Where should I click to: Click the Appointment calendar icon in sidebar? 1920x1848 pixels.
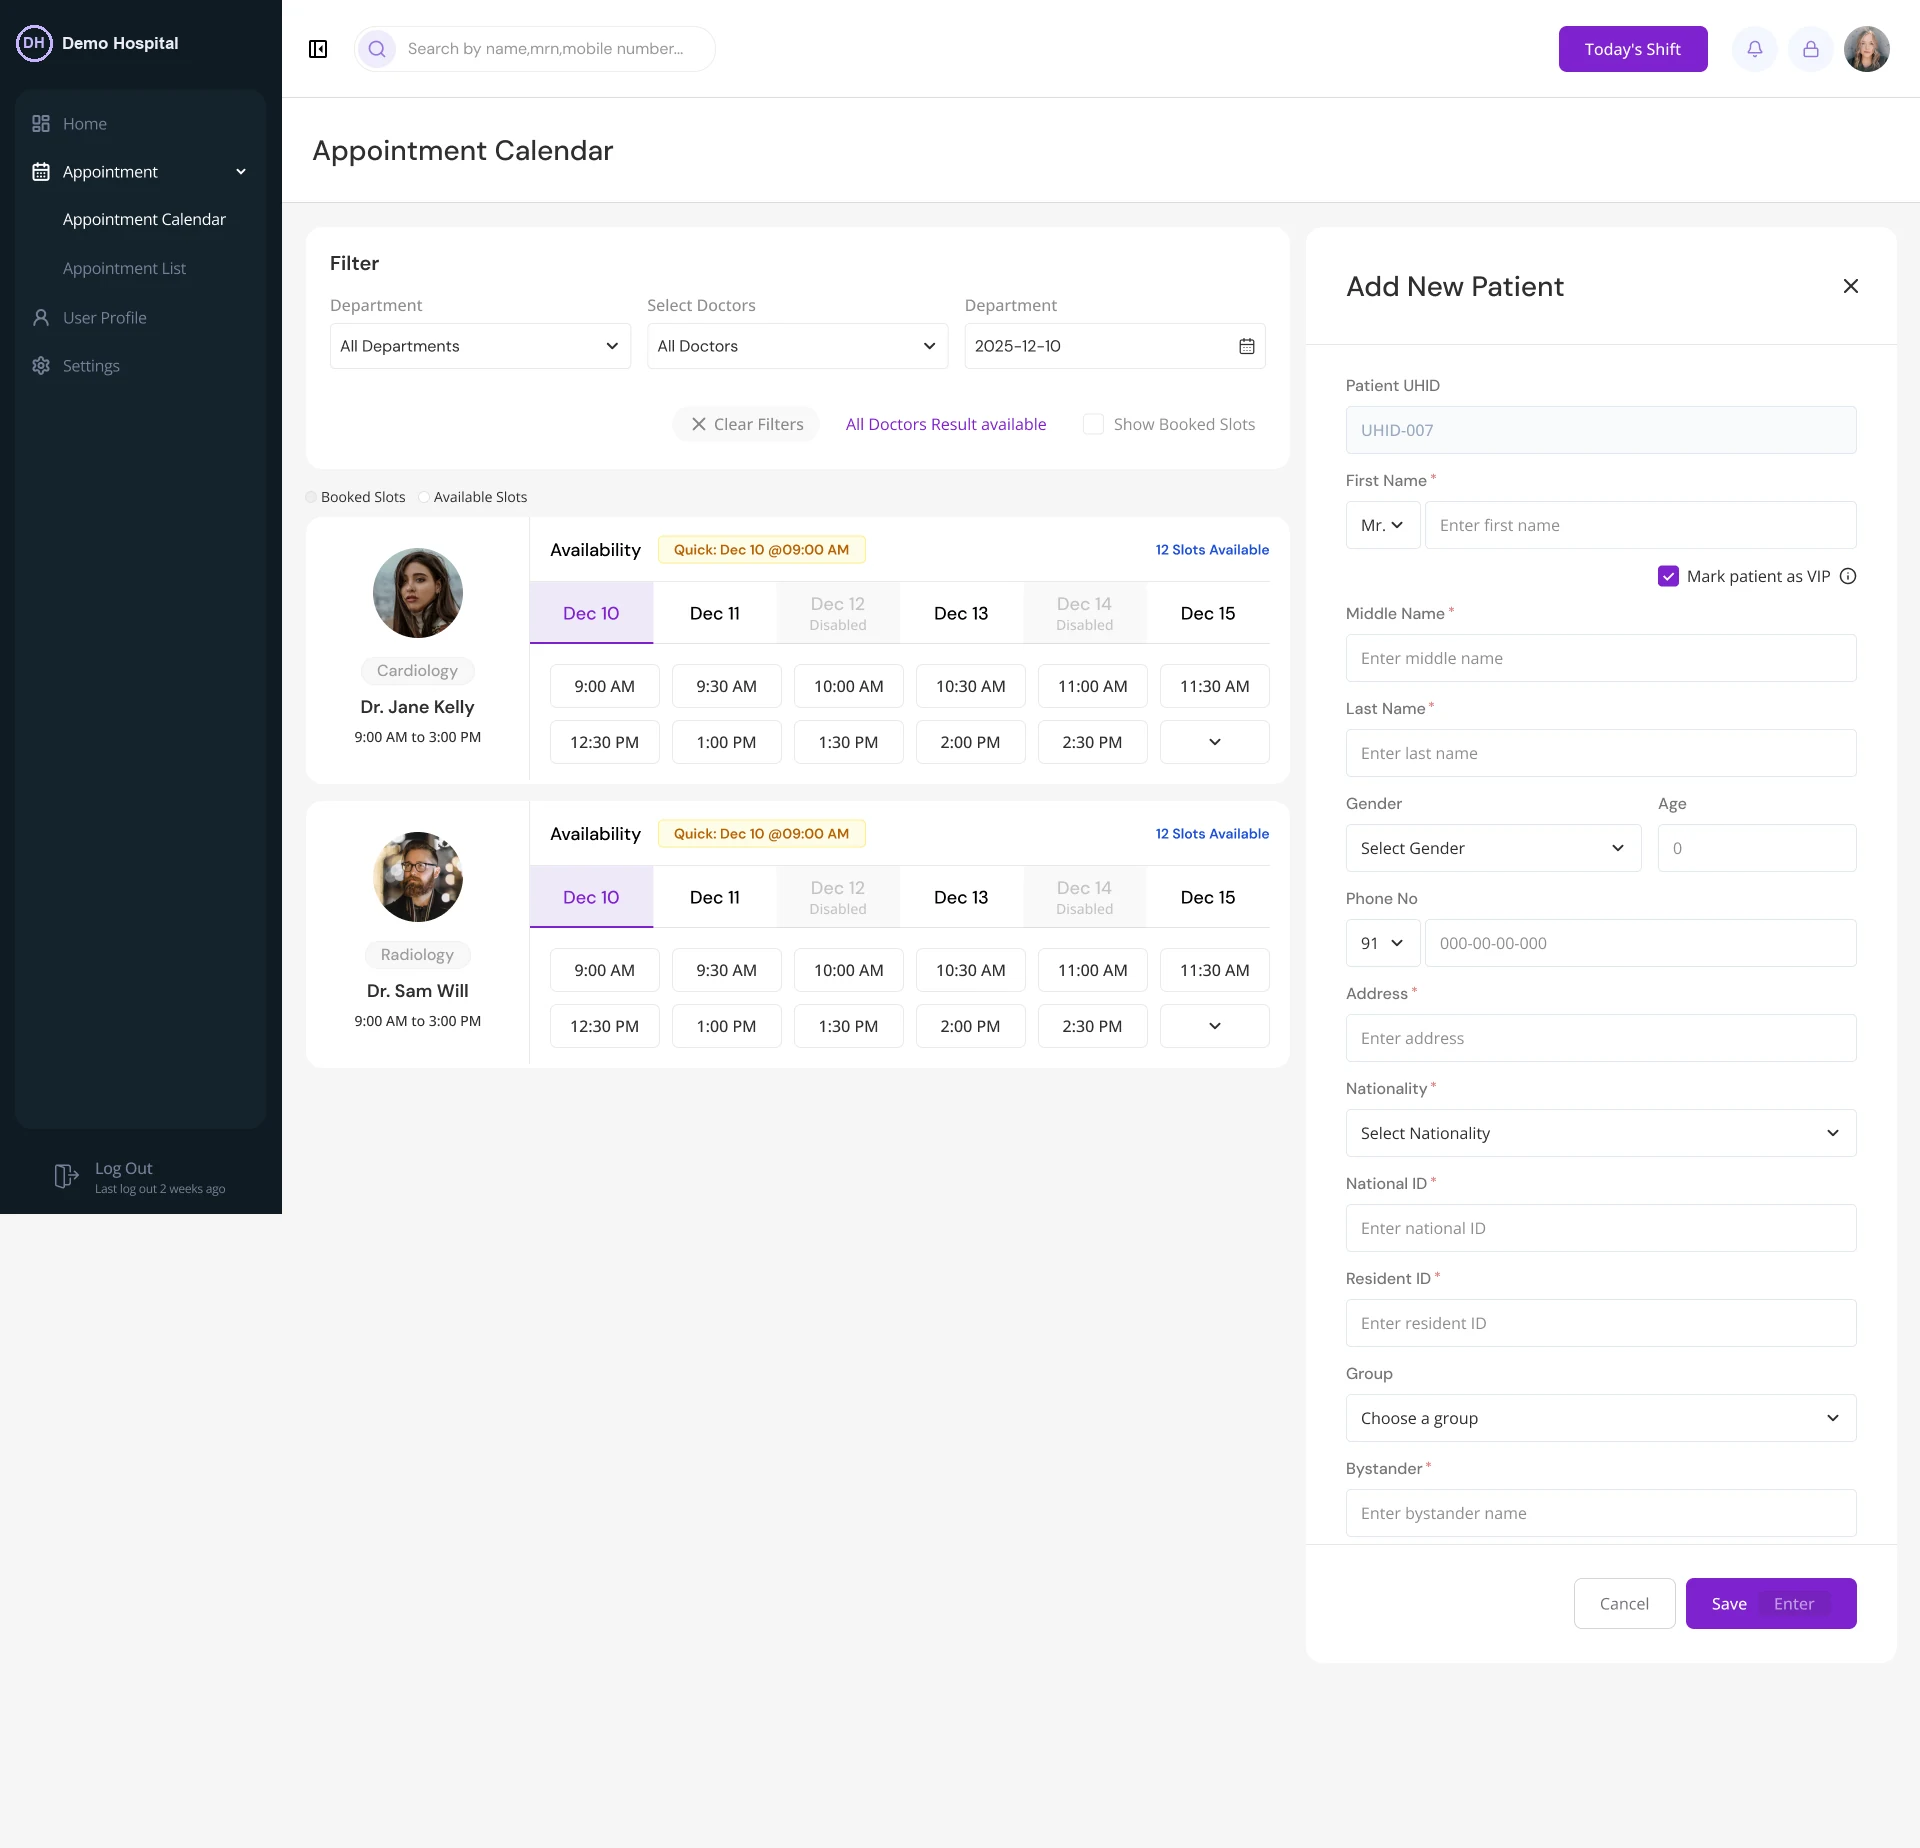41,172
